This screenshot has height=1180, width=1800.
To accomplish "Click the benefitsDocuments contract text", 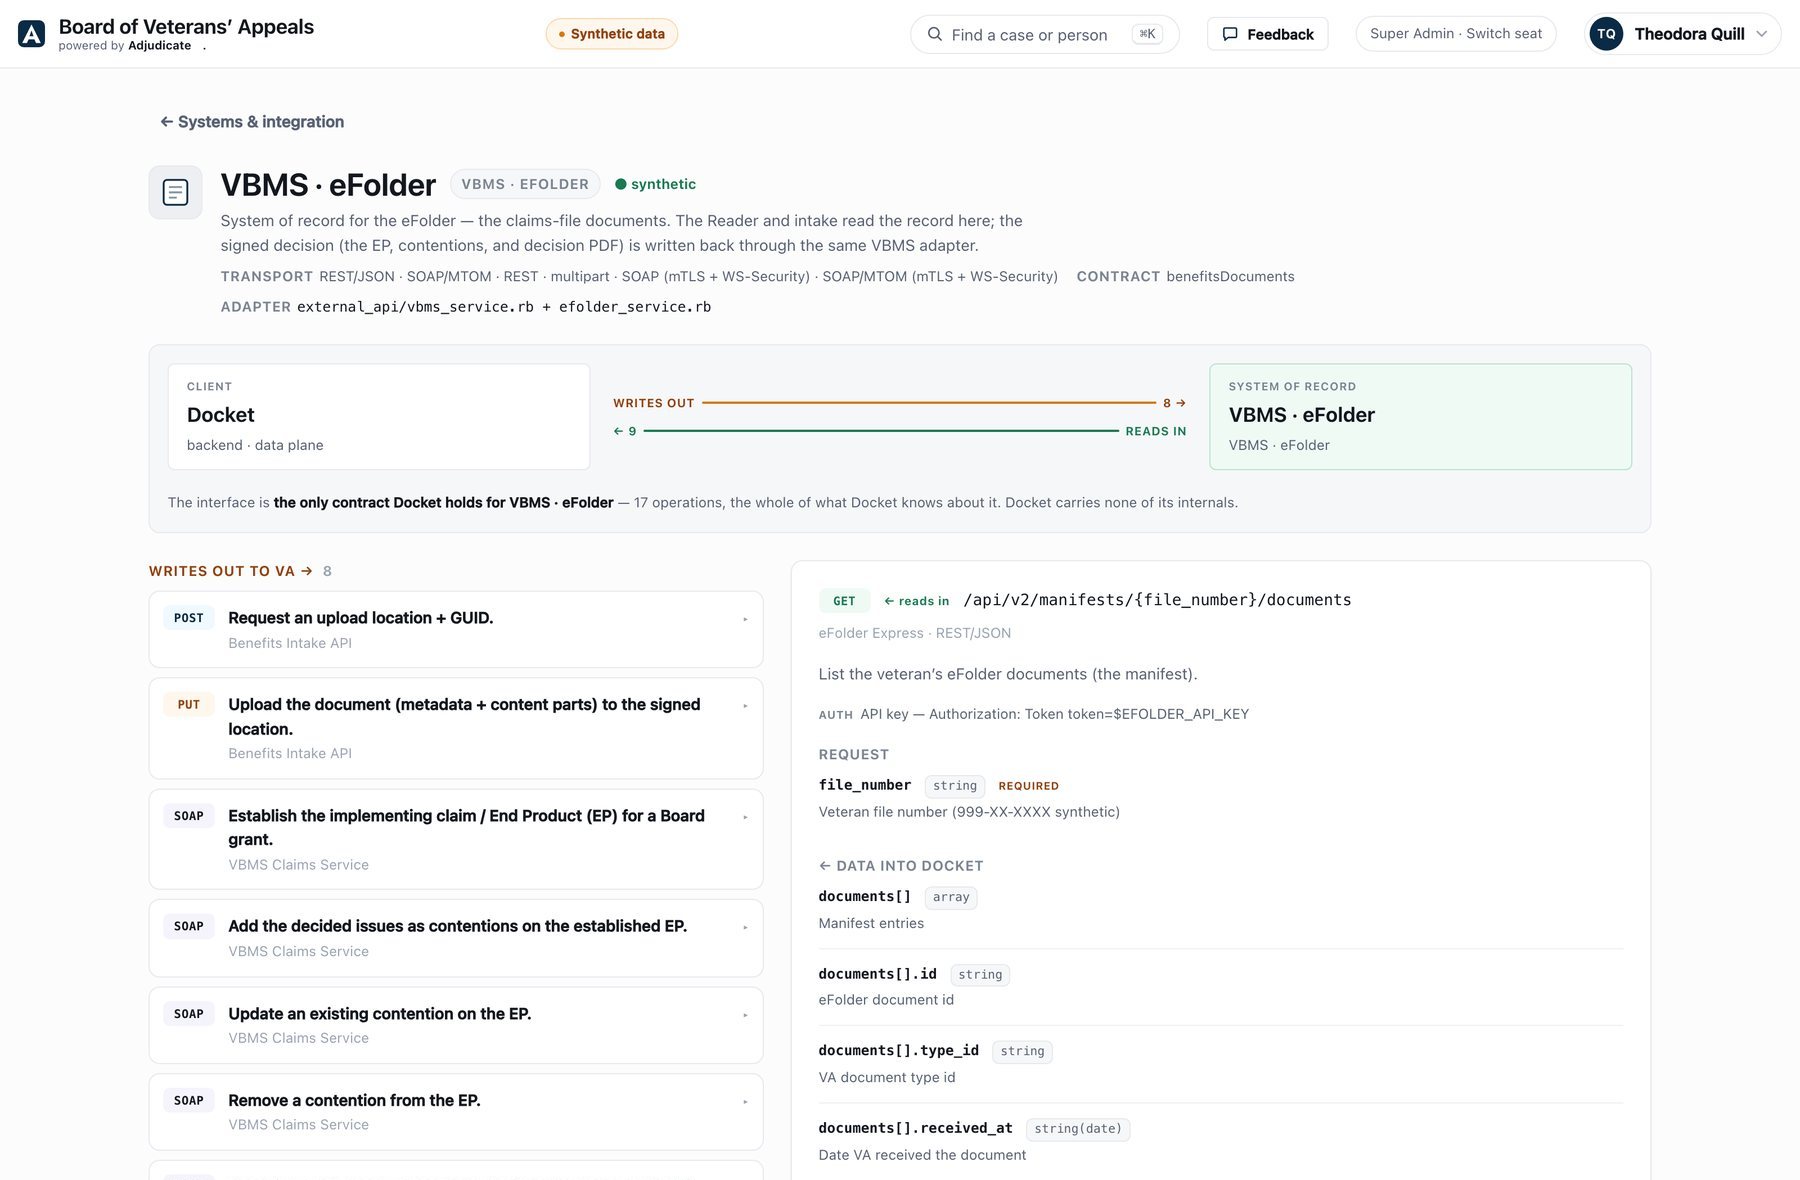I will (x=1230, y=276).
